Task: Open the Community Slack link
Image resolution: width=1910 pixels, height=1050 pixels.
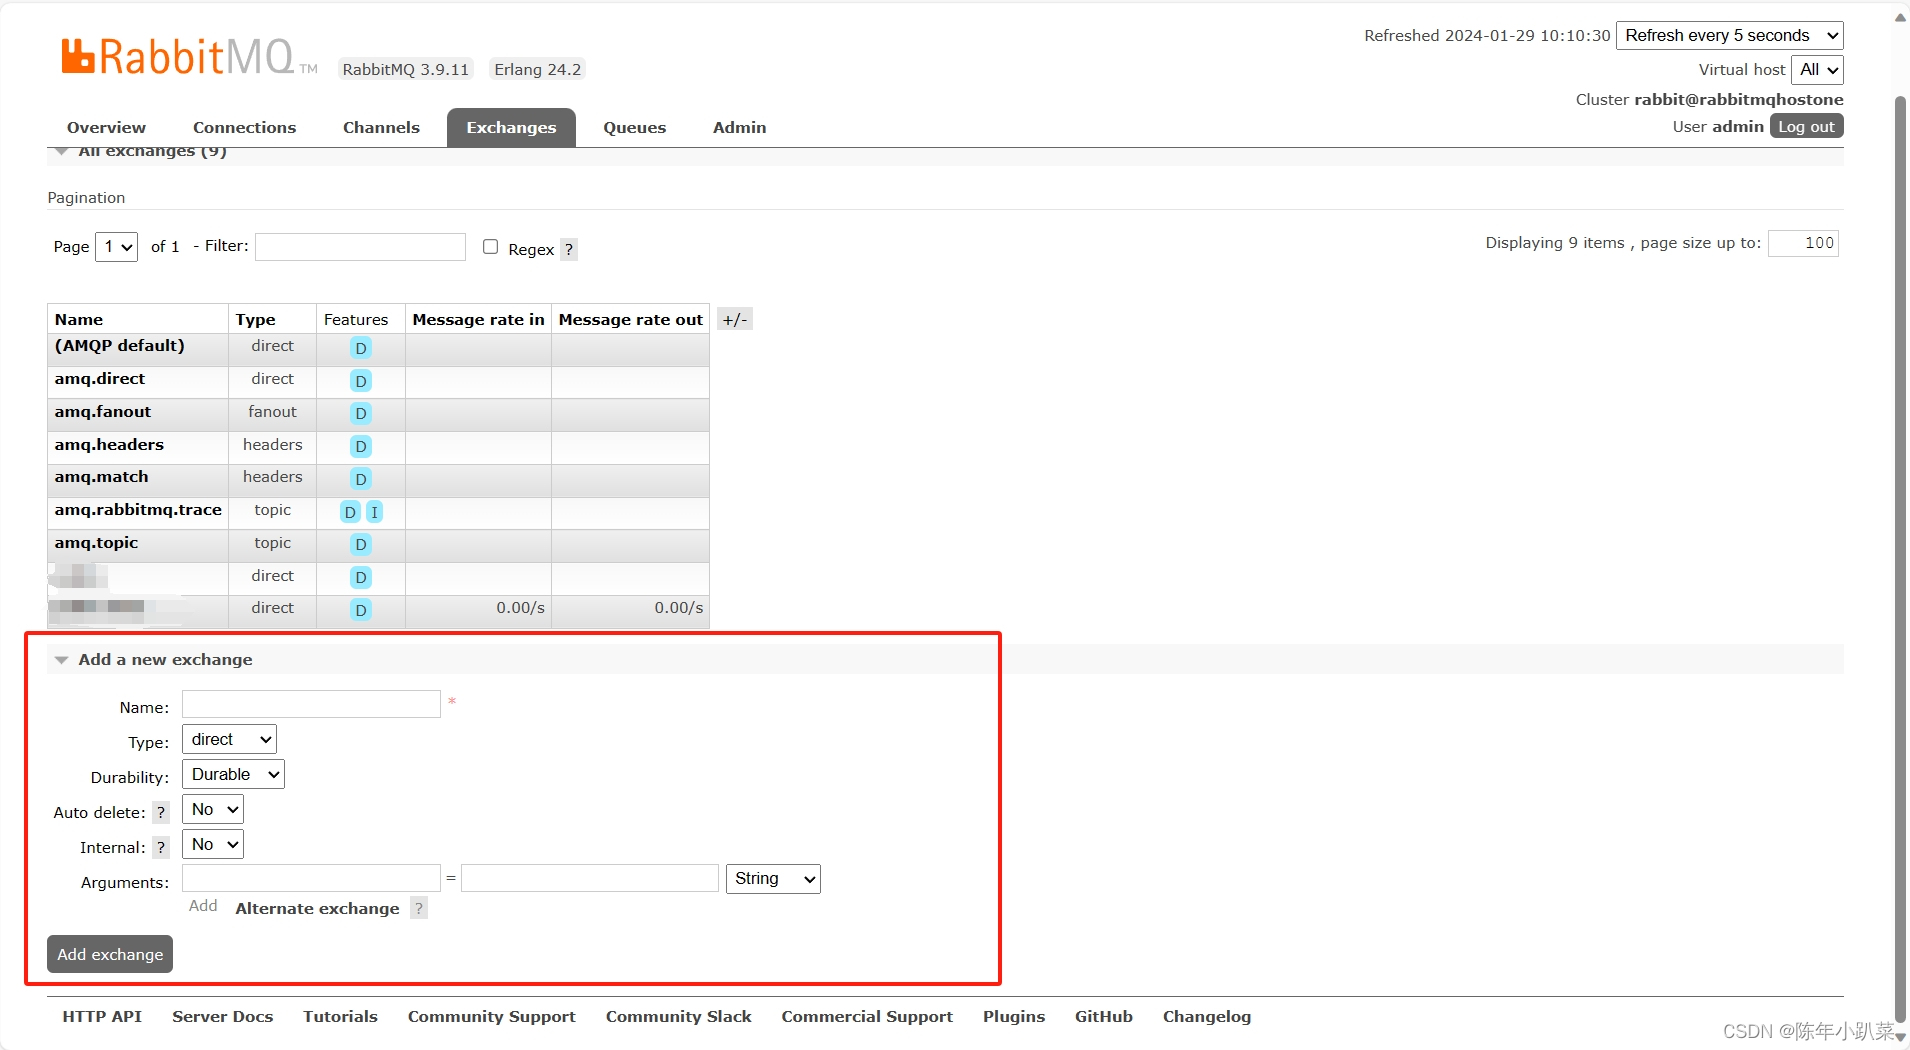Action: point(678,1016)
